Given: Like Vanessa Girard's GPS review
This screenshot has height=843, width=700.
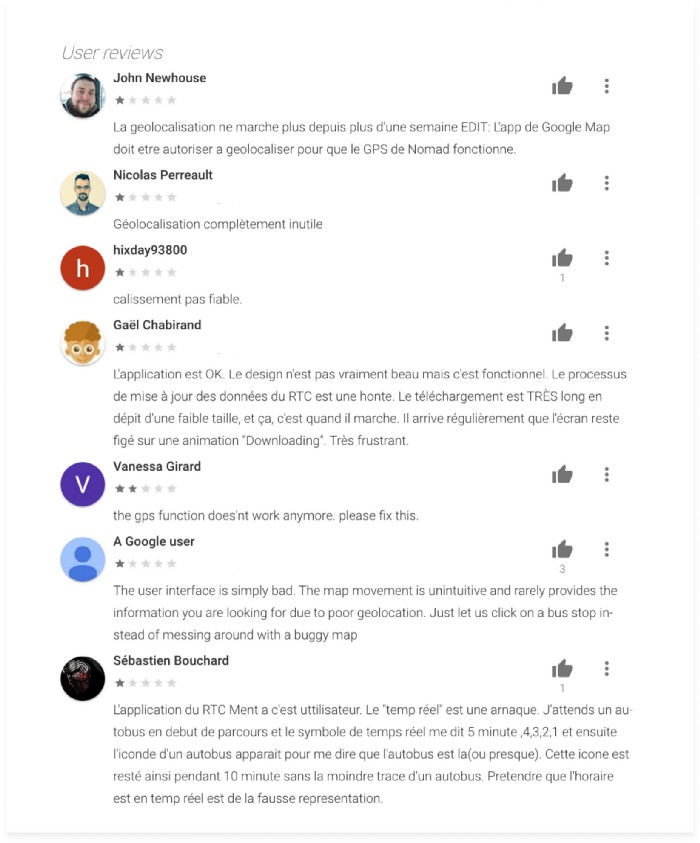Looking at the screenshot, I should (x=562, y=474).
